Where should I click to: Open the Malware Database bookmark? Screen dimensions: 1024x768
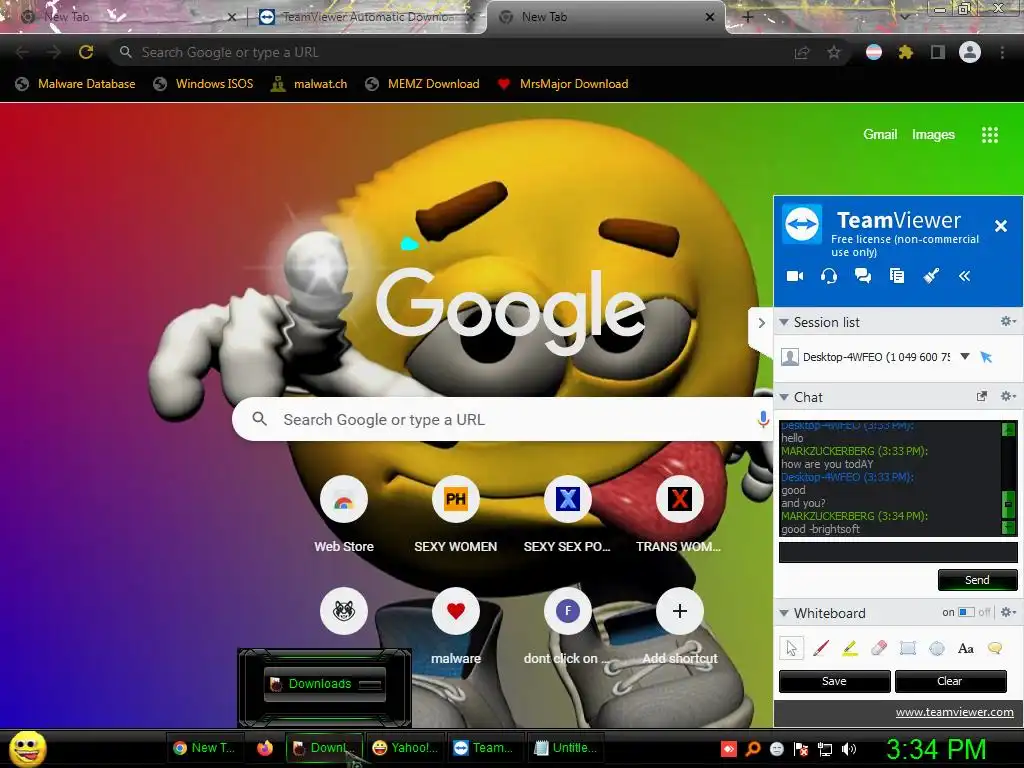point(76,84)
